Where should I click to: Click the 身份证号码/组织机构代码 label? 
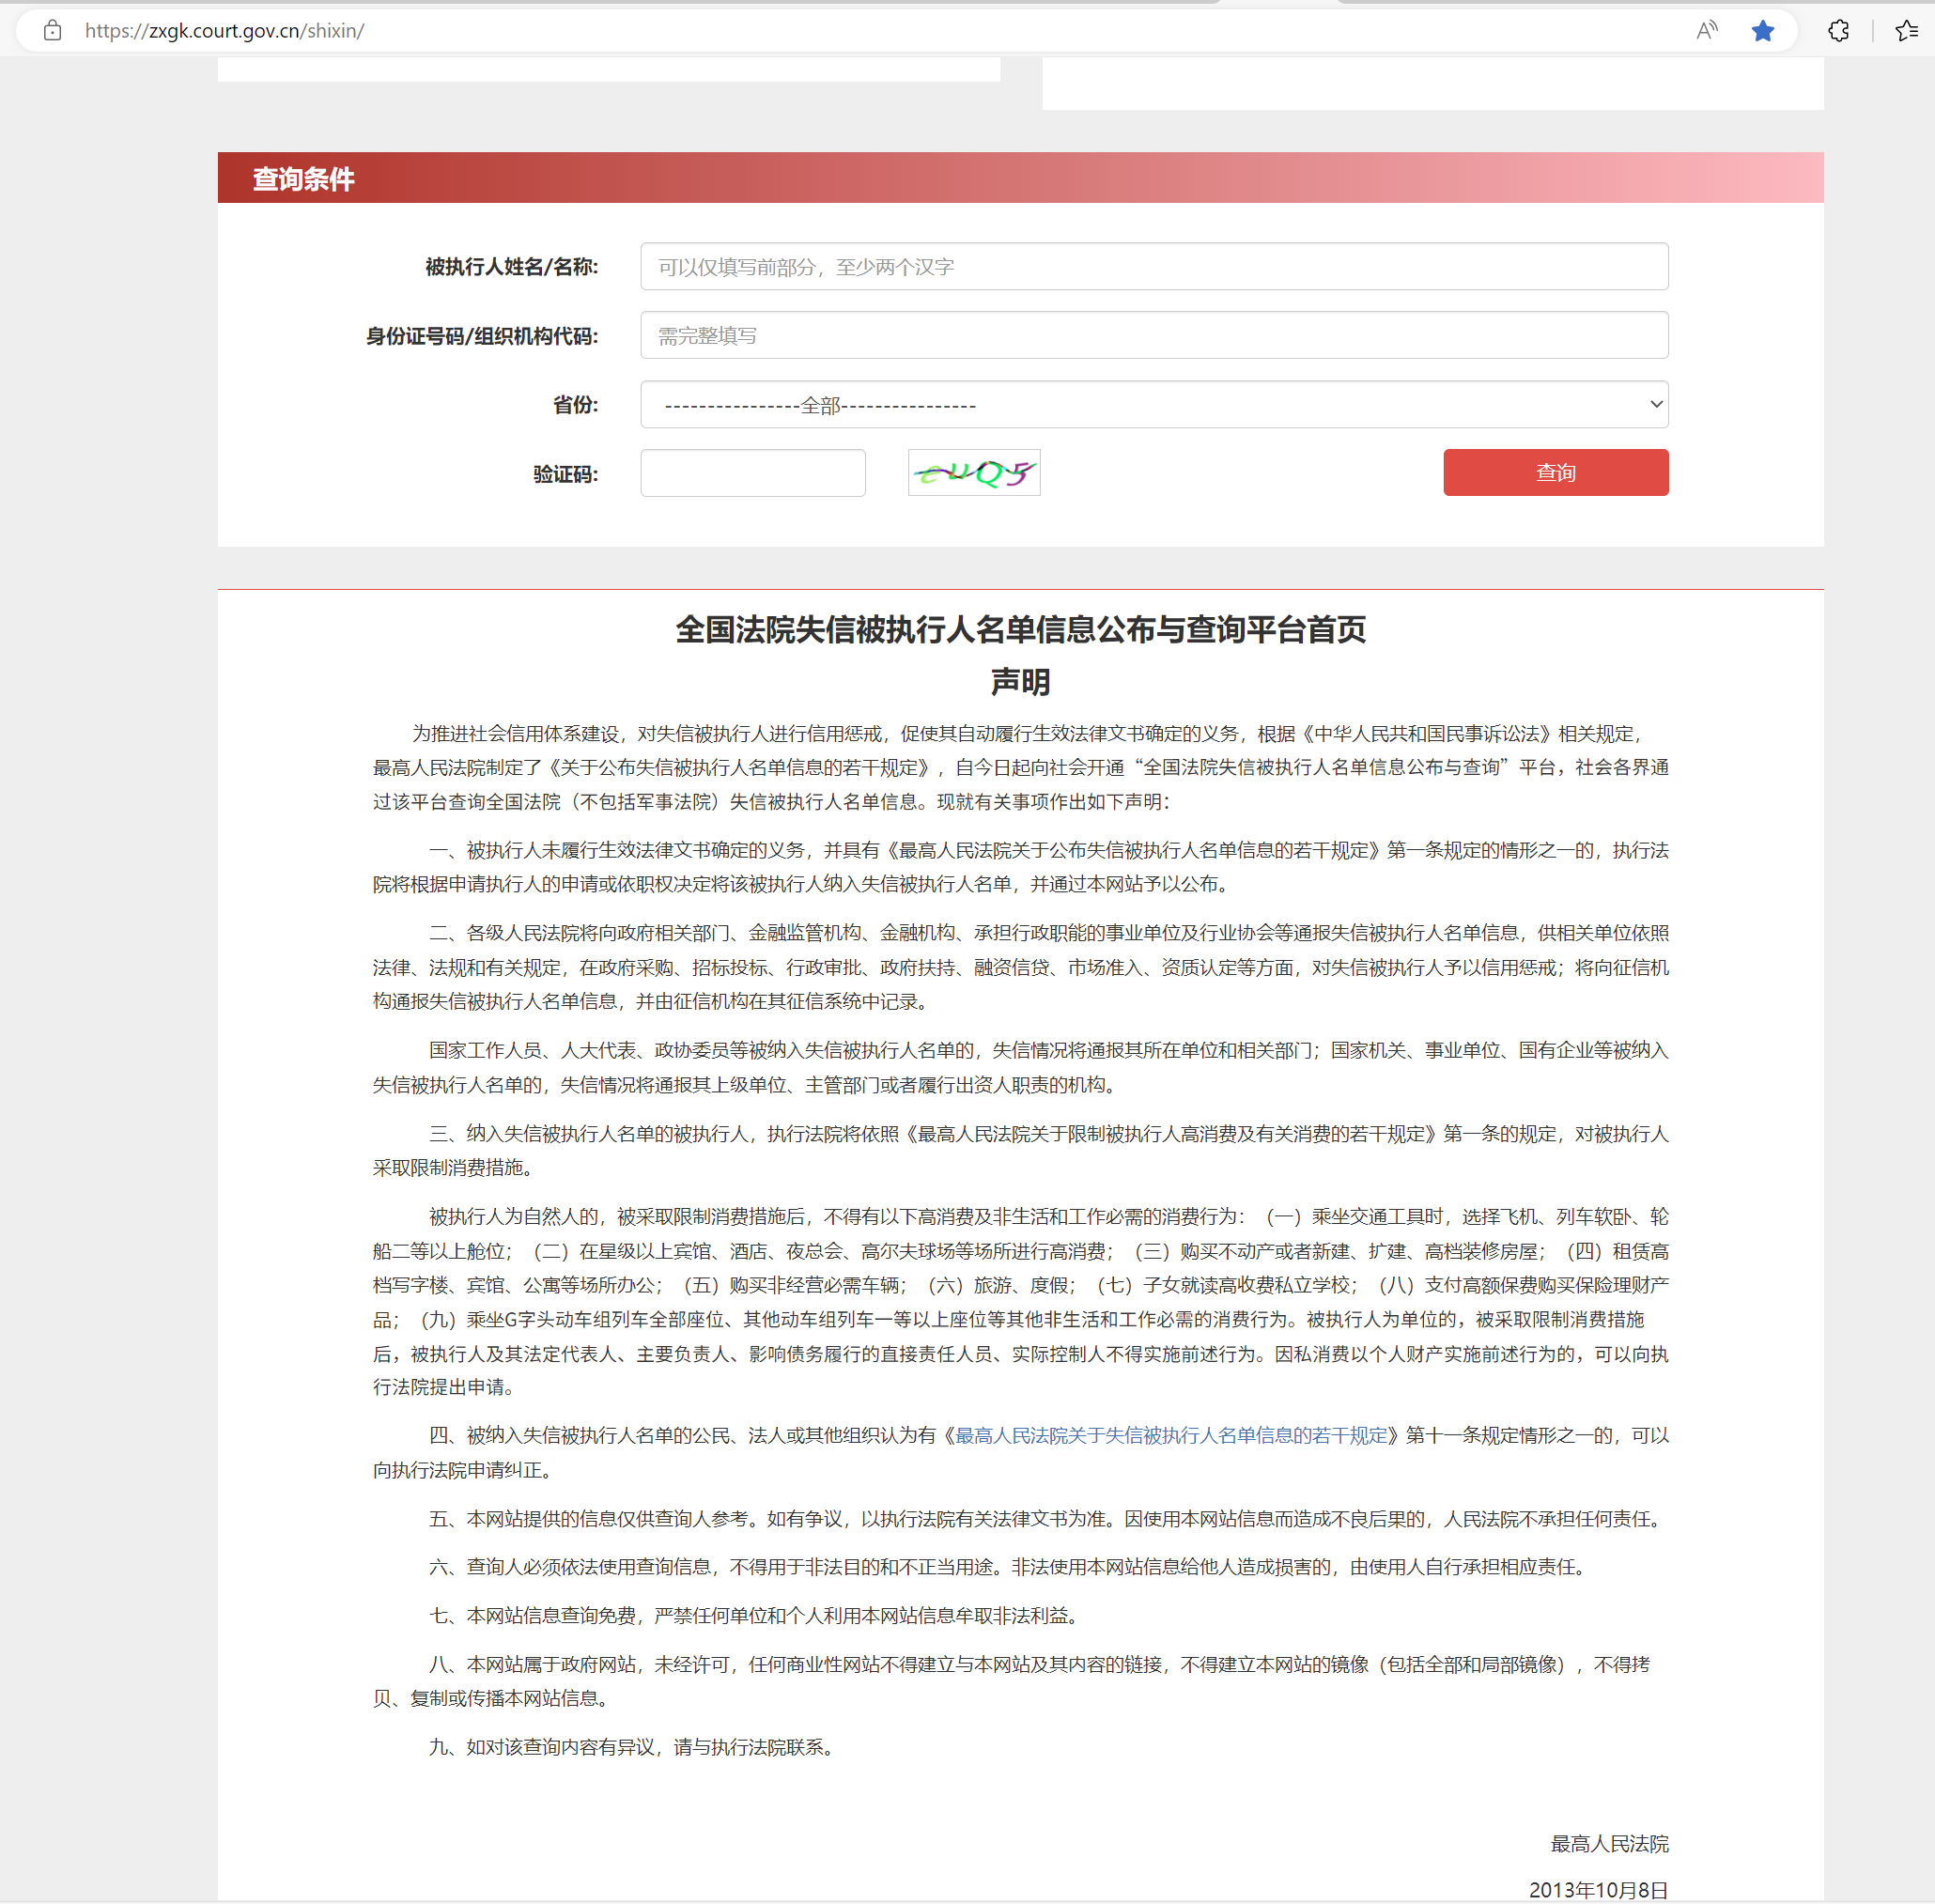coord(481,336)
